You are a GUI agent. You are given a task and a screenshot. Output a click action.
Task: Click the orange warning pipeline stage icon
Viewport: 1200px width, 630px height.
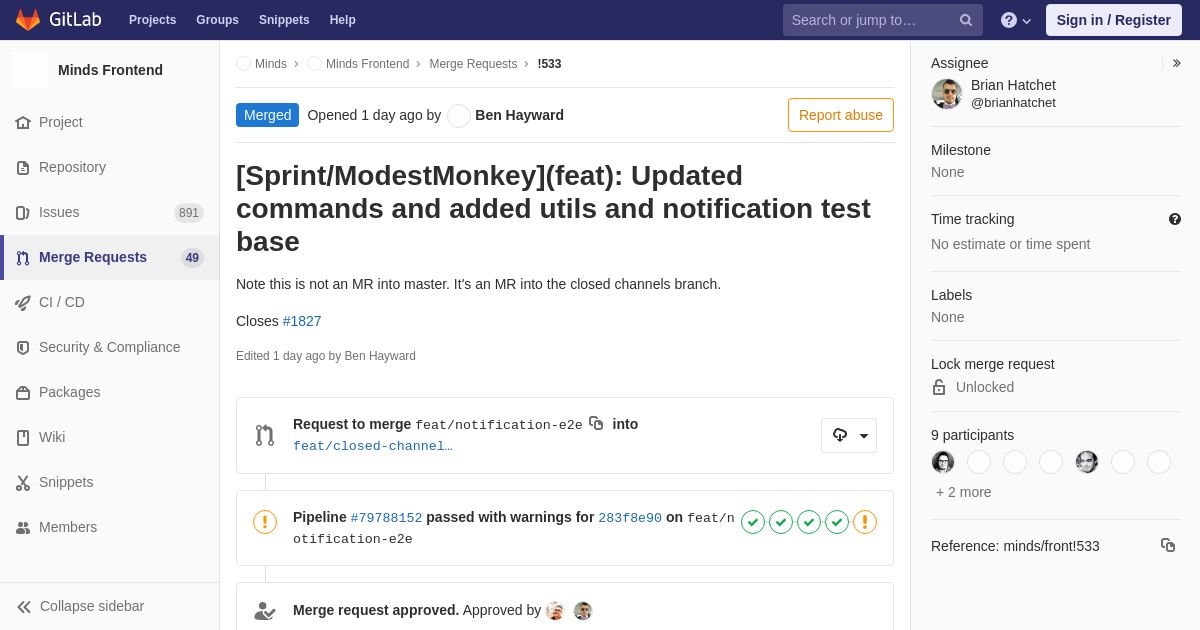[x=865, y=522]
